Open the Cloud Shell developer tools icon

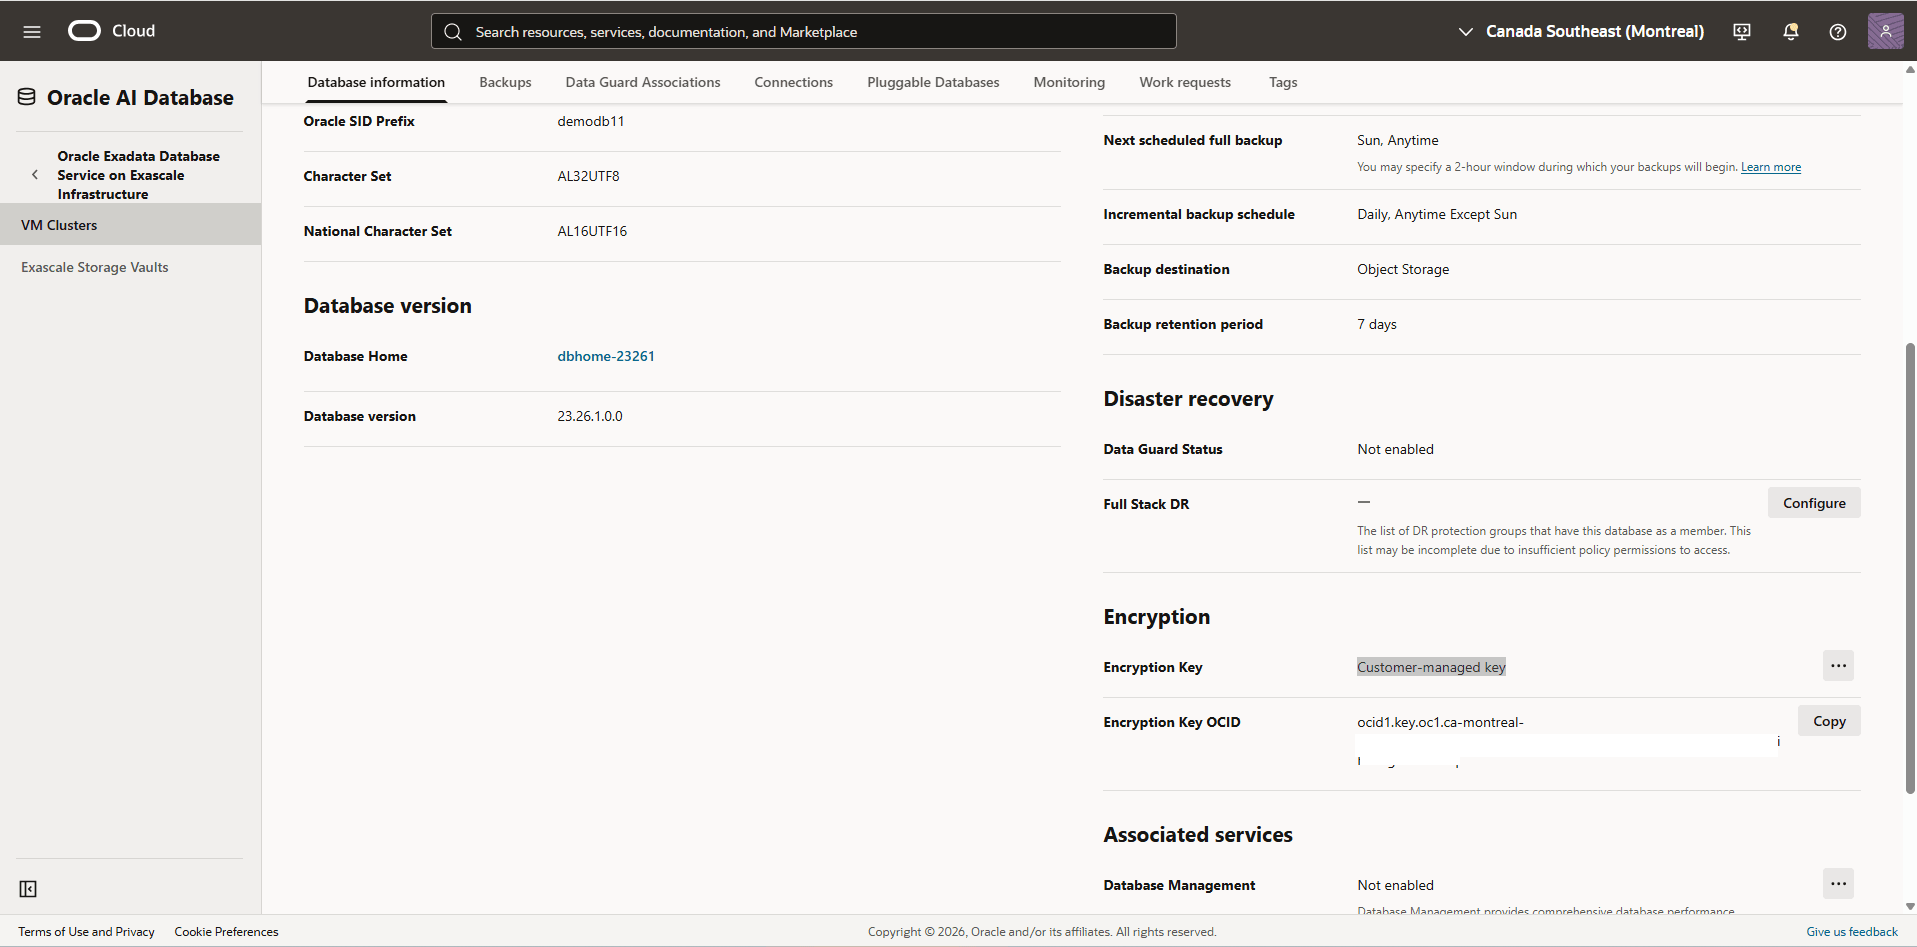(x=1742, y=32)
